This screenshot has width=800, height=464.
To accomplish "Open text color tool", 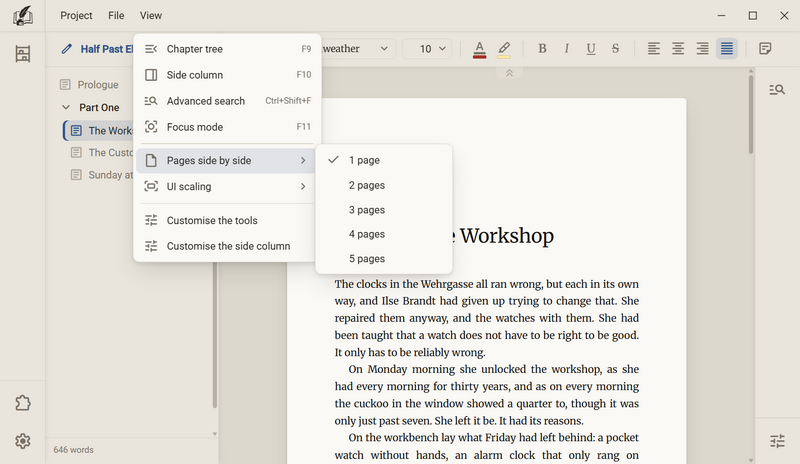I will point(479,50).
